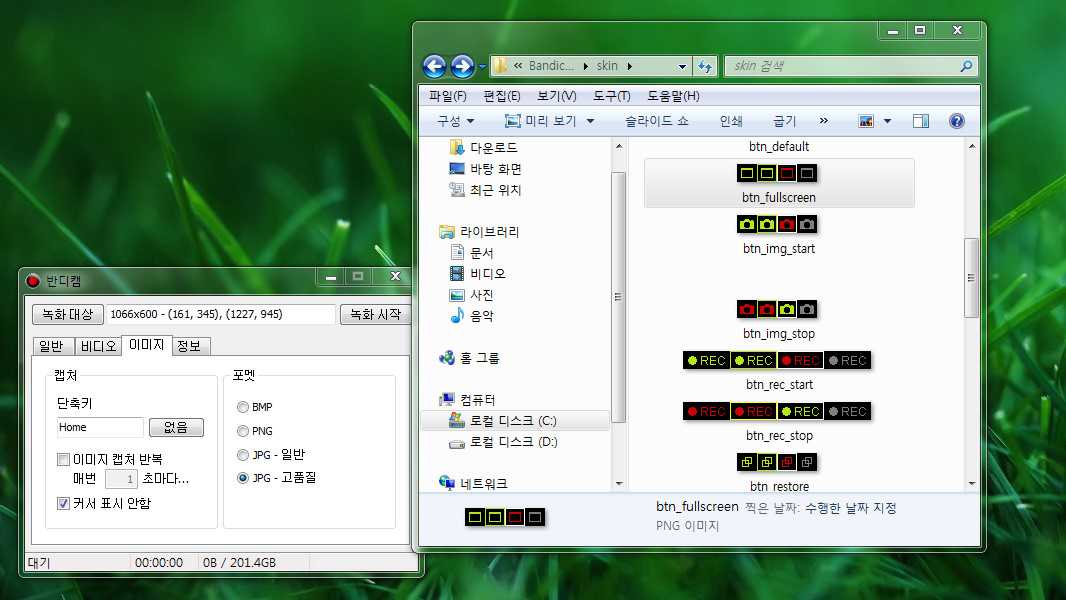1066x600 pixels.
Task: Expand the view options dropdown arrow
Action: 887,121
